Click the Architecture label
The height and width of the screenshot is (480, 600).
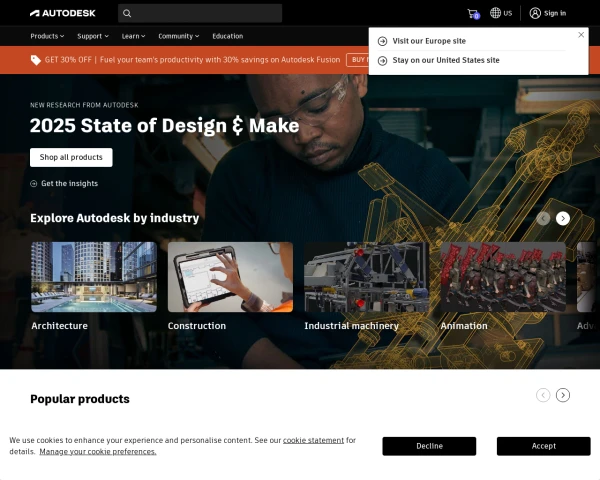pos(59,326)
